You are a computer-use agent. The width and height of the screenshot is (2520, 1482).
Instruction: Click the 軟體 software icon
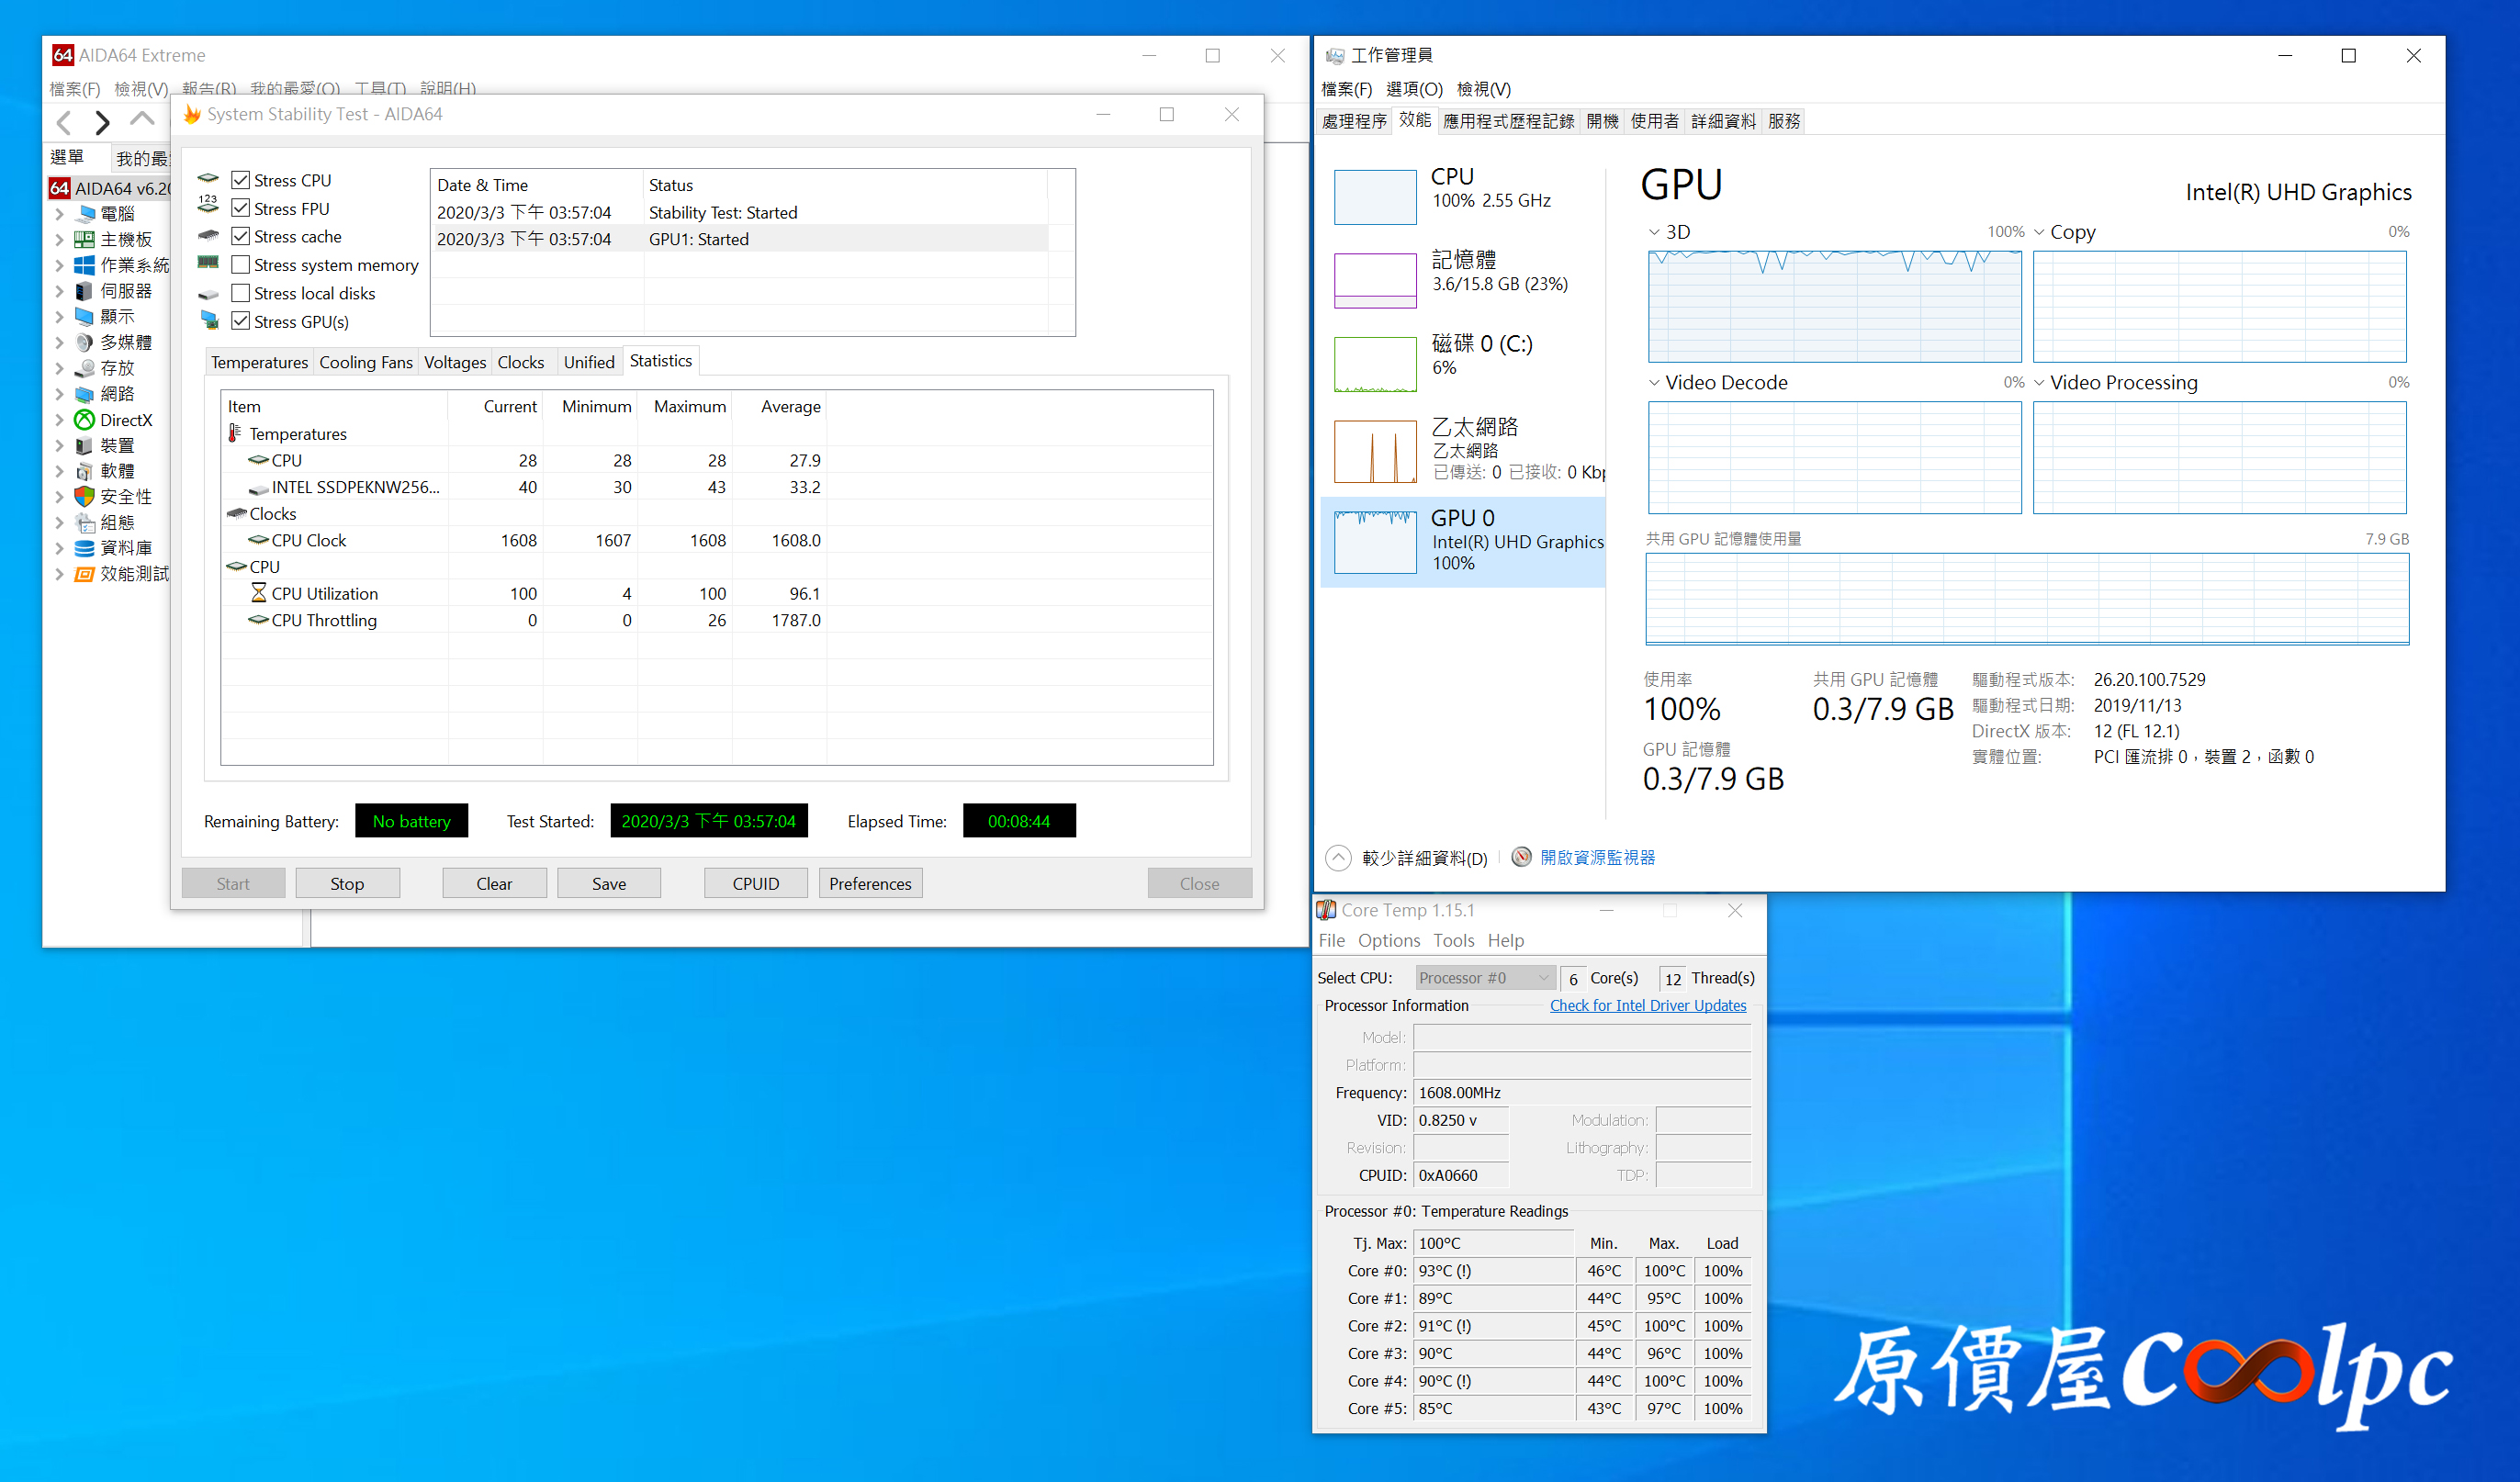tap(86, 471)
